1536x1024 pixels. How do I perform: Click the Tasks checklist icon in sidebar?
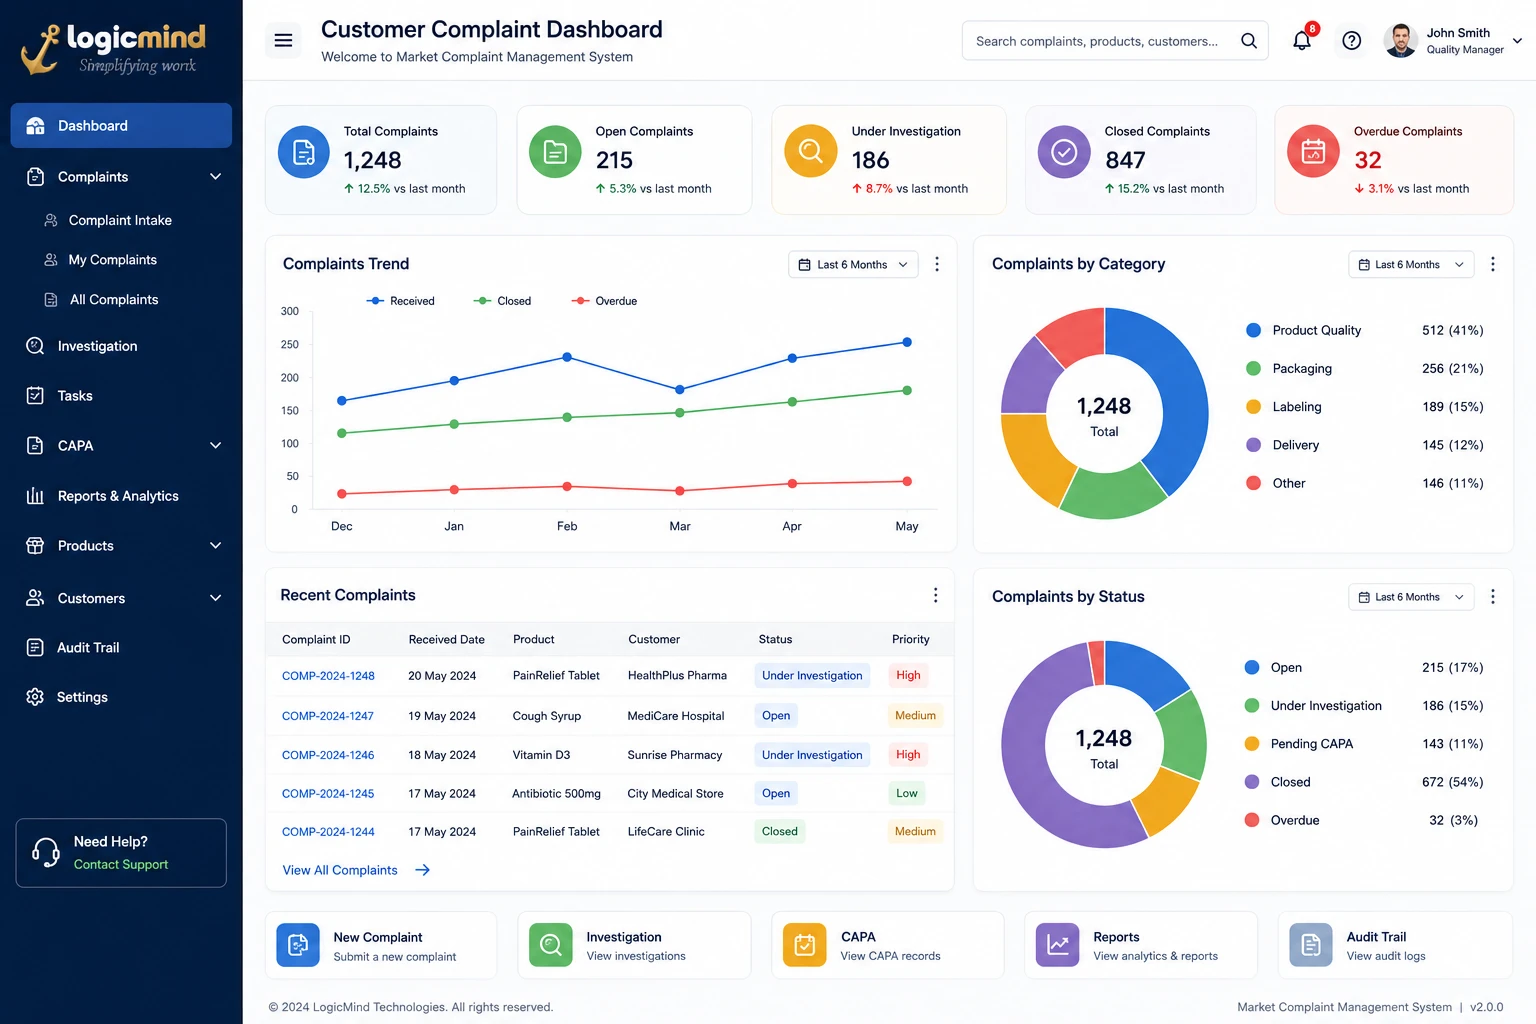coord(35,395)
